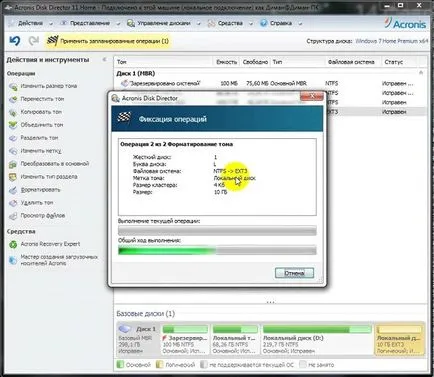This screenshot has height=377, width=434.
Task: Click the volume list scroll up arrow
Action: click(x=421, y=73)
